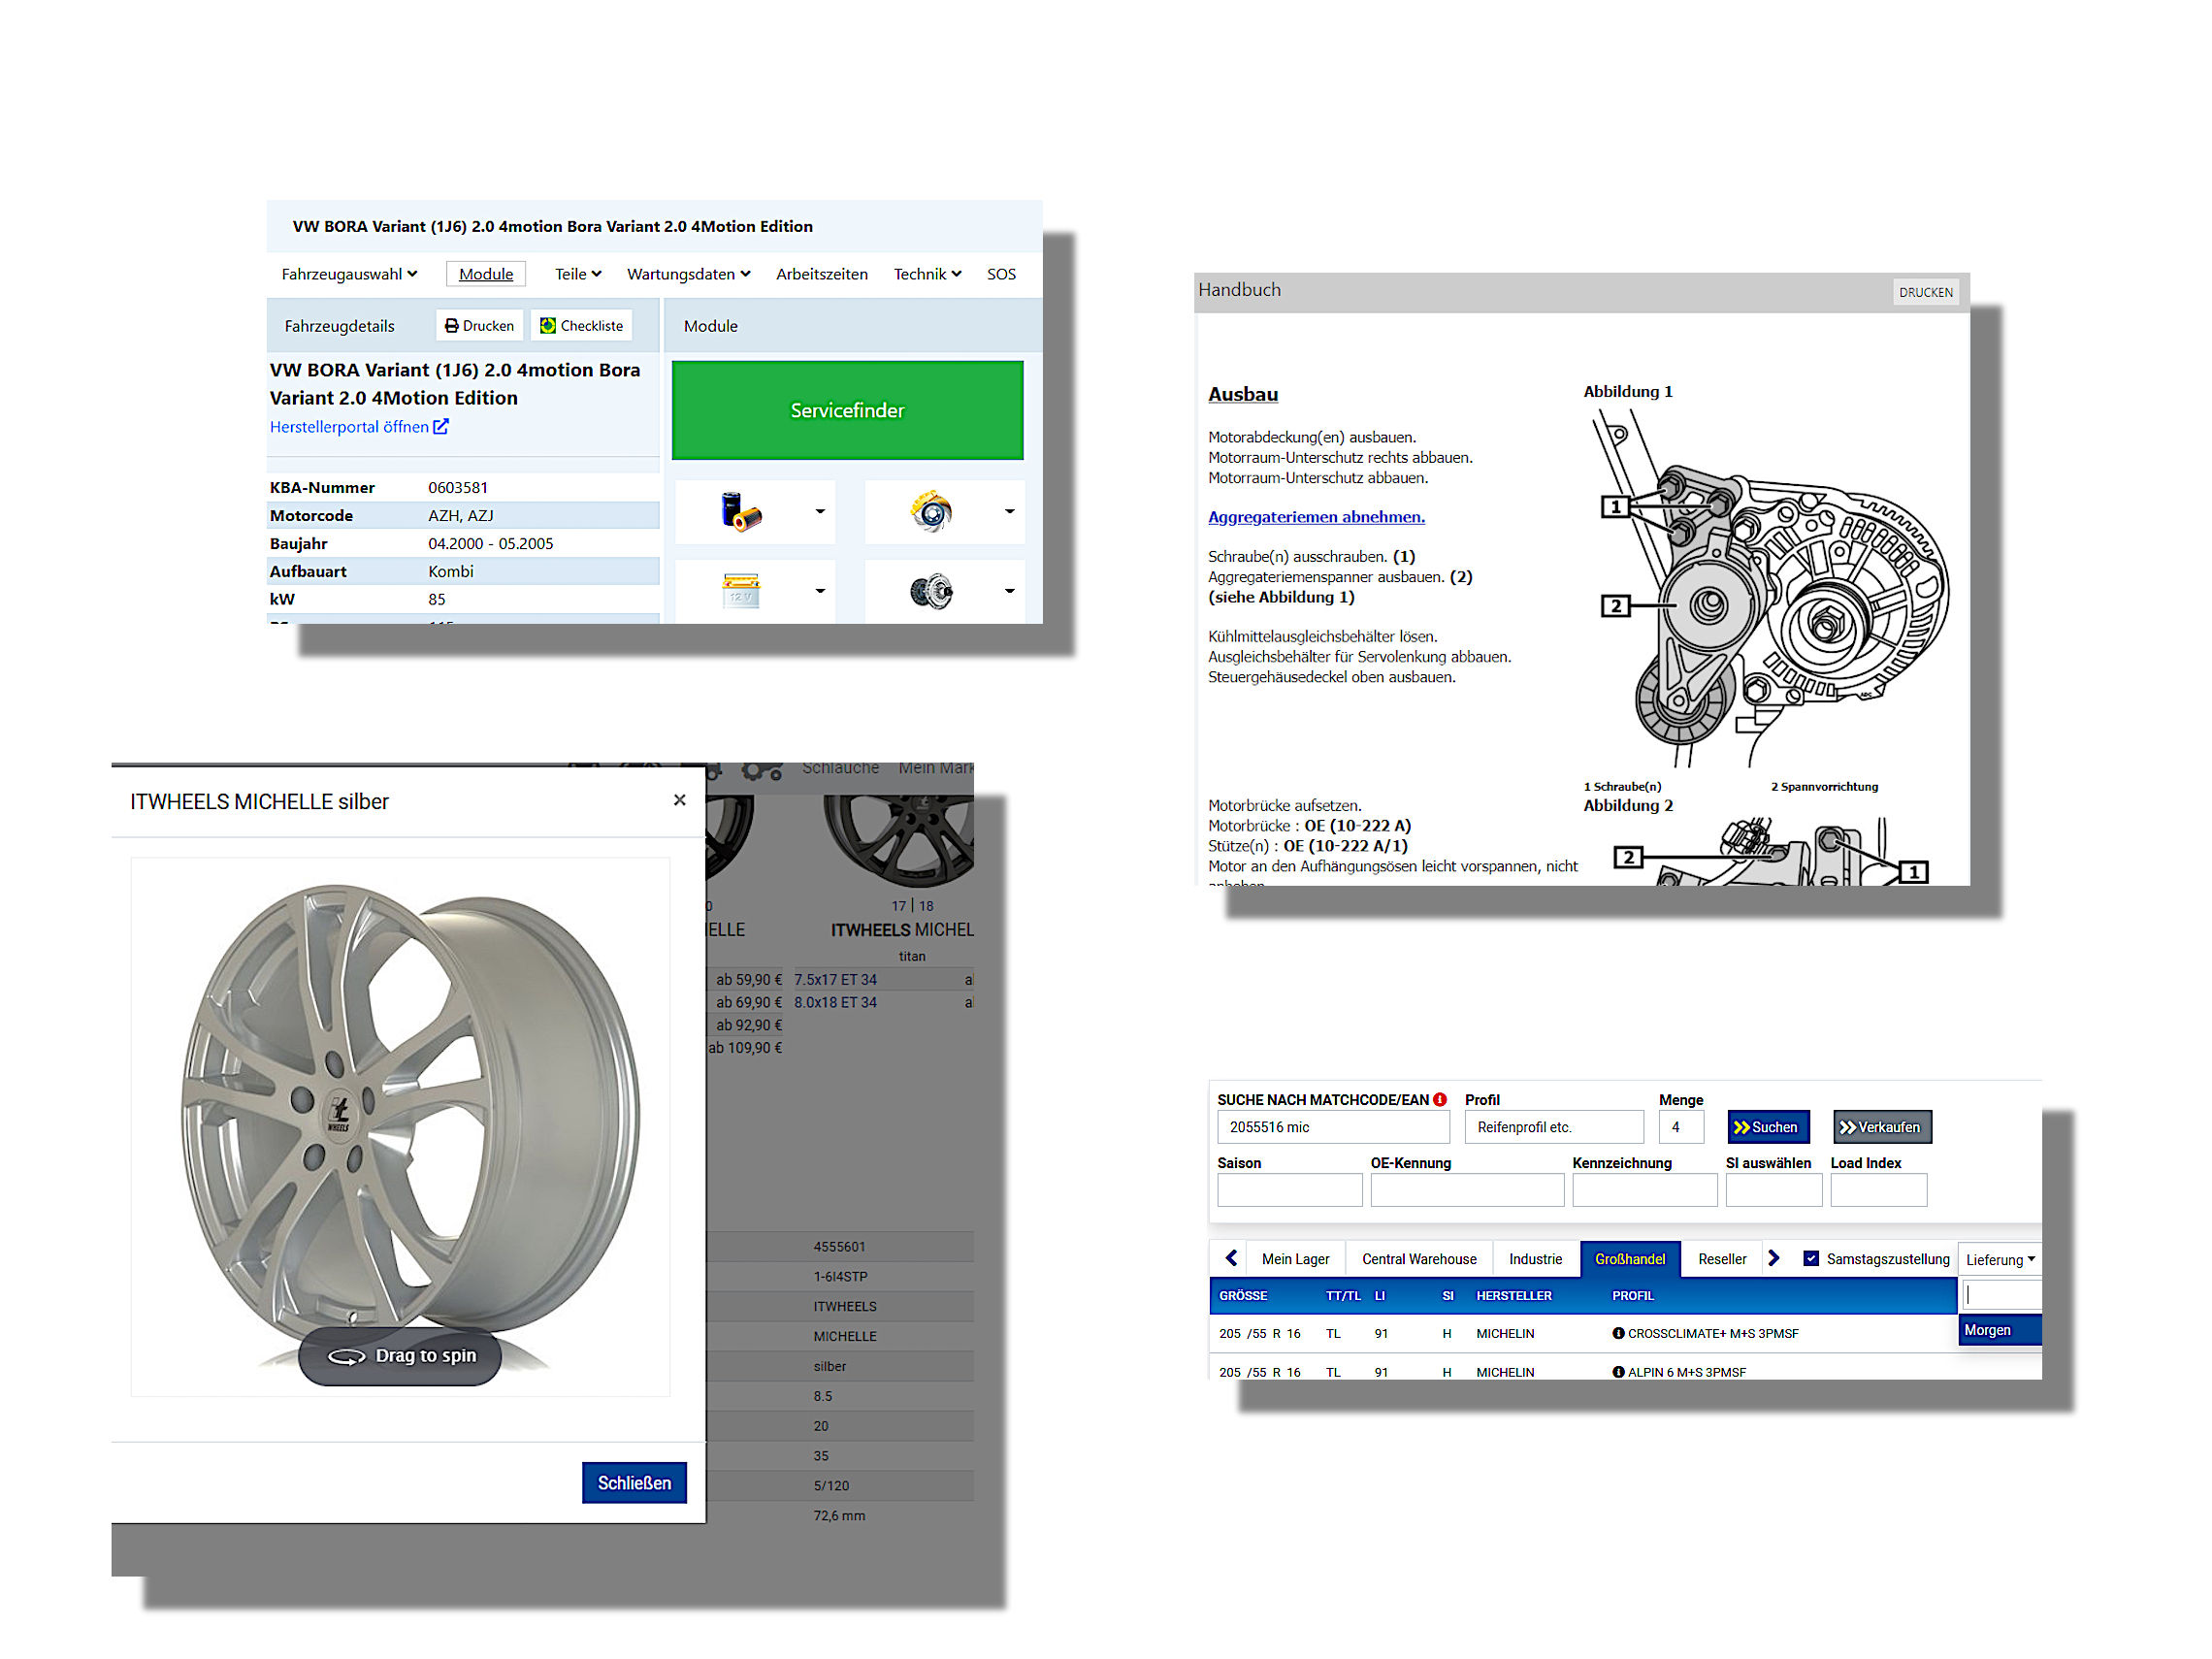Click the Matchcode/EAN input field
Viewport: 2212px width, 1659px height.
click(1333, 1128)
